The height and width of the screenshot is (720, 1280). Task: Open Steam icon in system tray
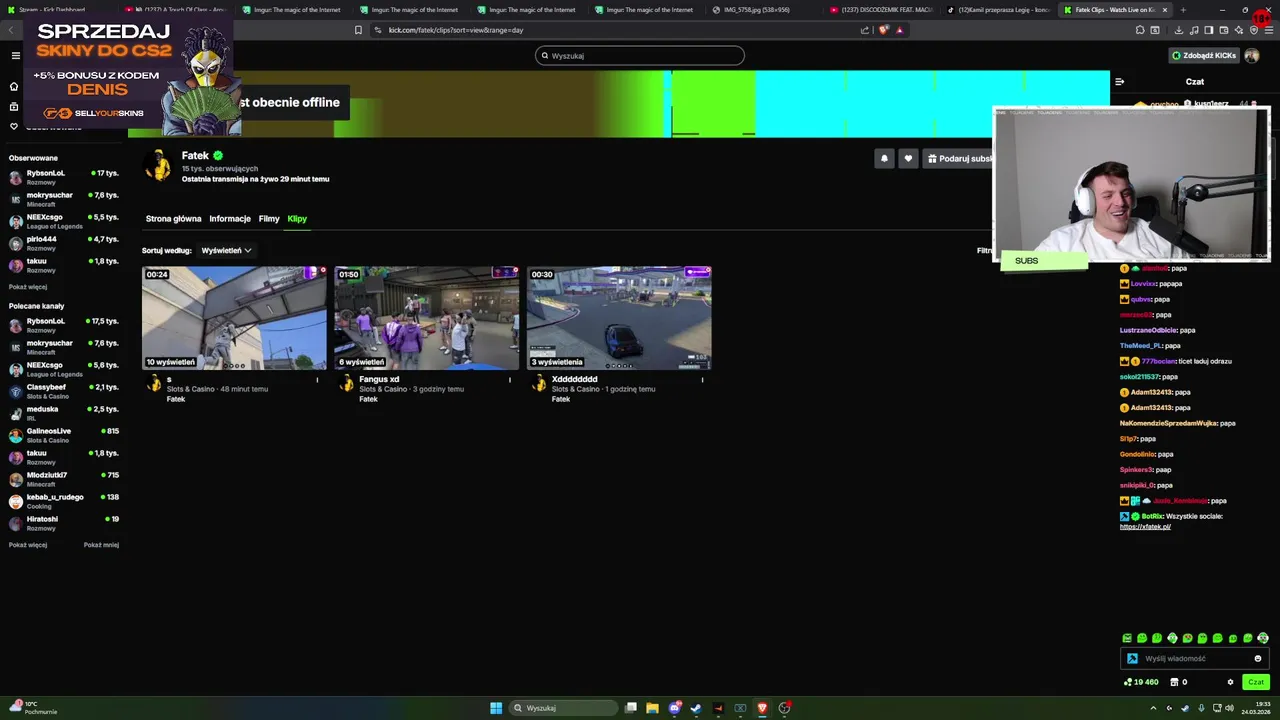(1185, 708)
